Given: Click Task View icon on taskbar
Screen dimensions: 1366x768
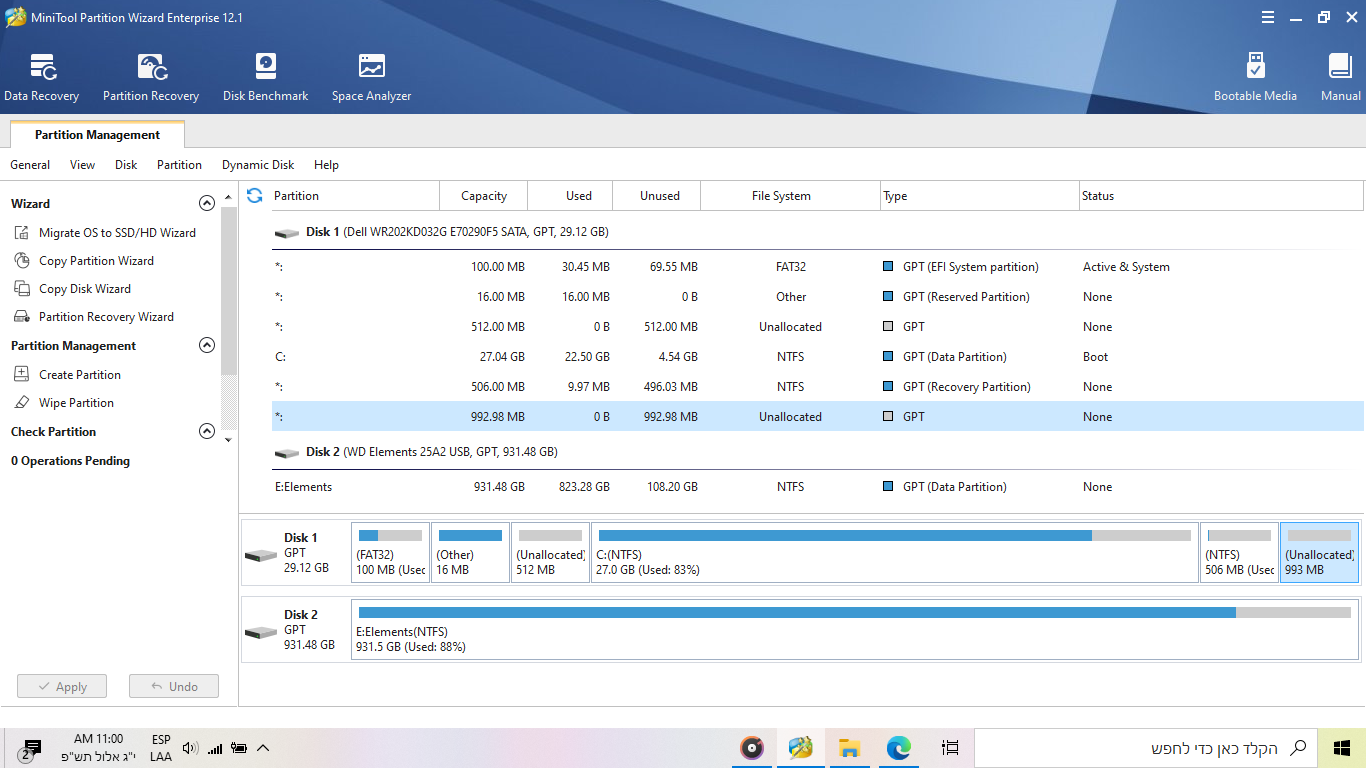Looking at the screenshot, I should click(x=951, y=747).
